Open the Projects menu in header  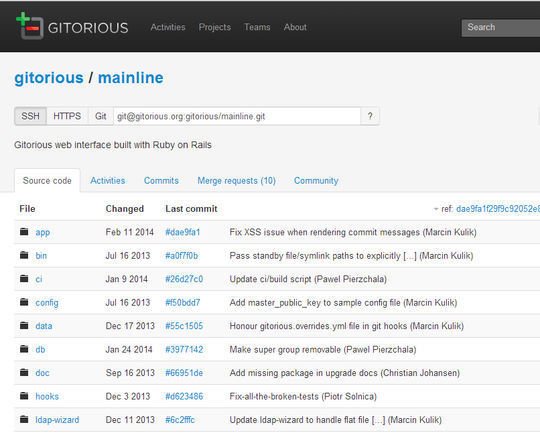coord(215,27)
